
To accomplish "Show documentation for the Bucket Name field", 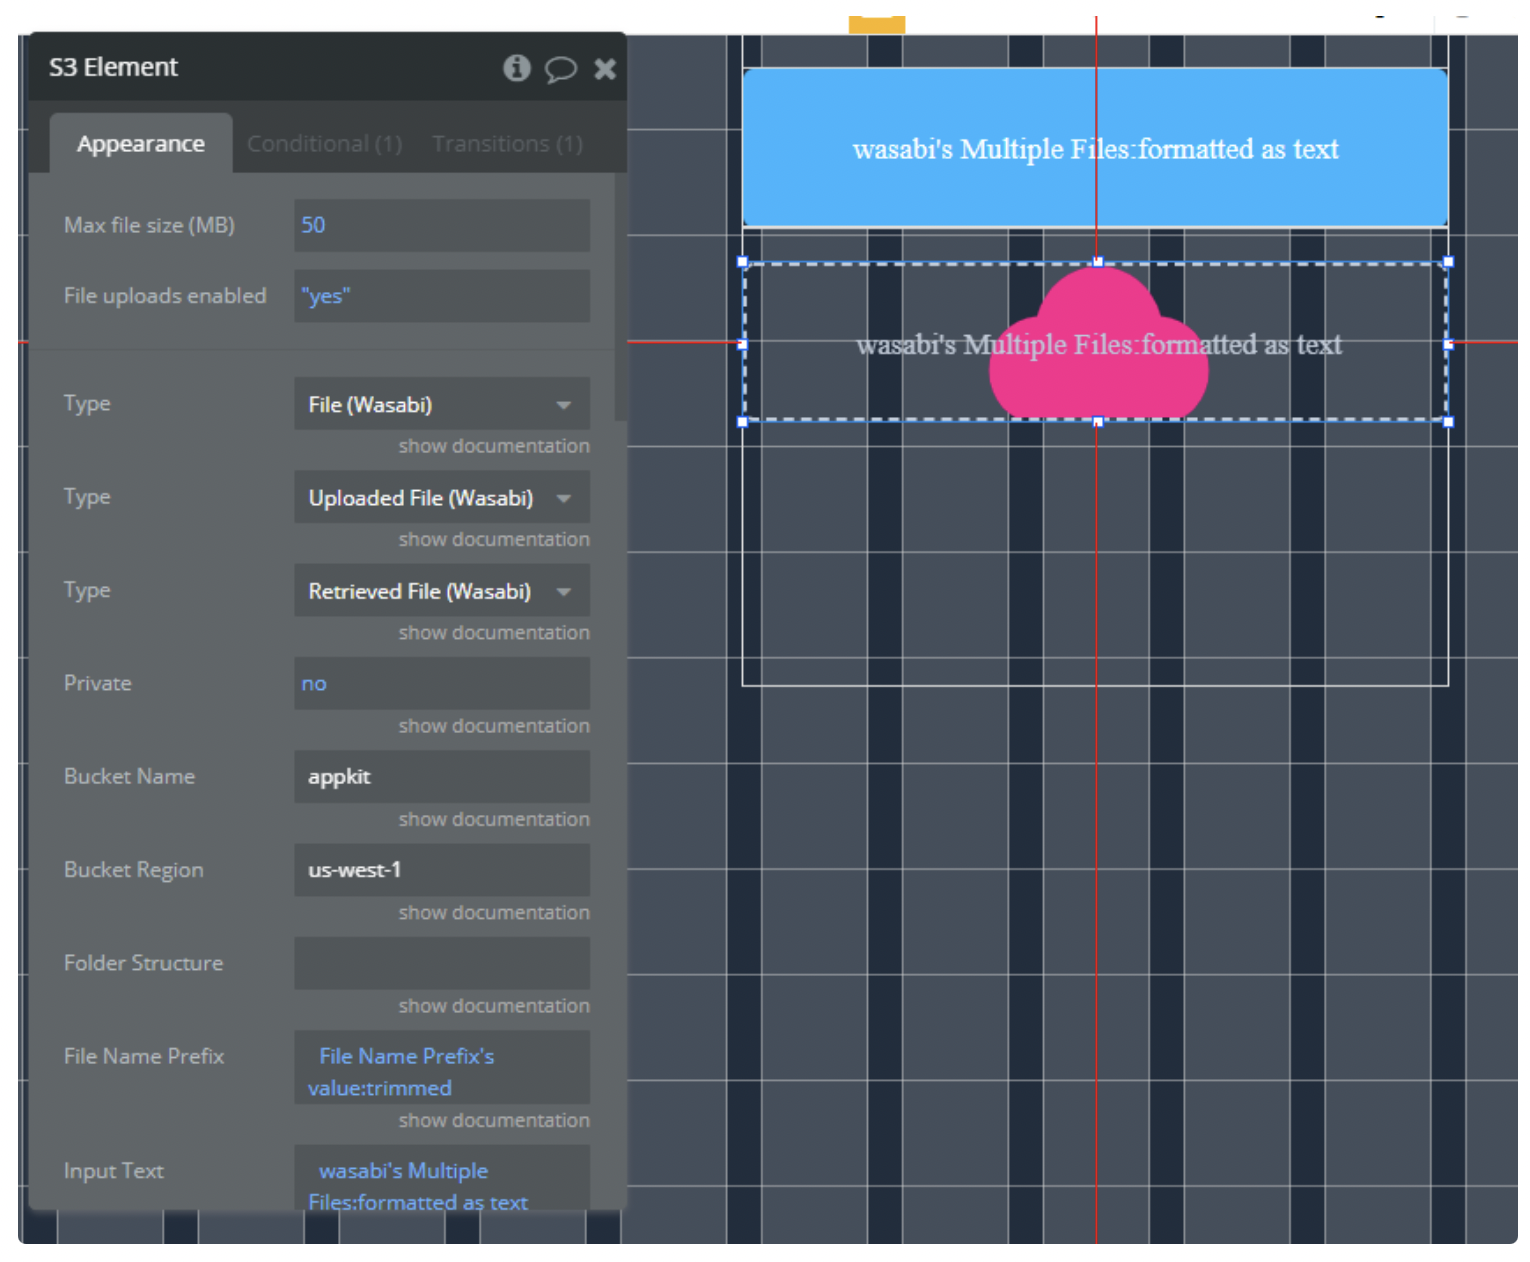I will click(494, 819).
